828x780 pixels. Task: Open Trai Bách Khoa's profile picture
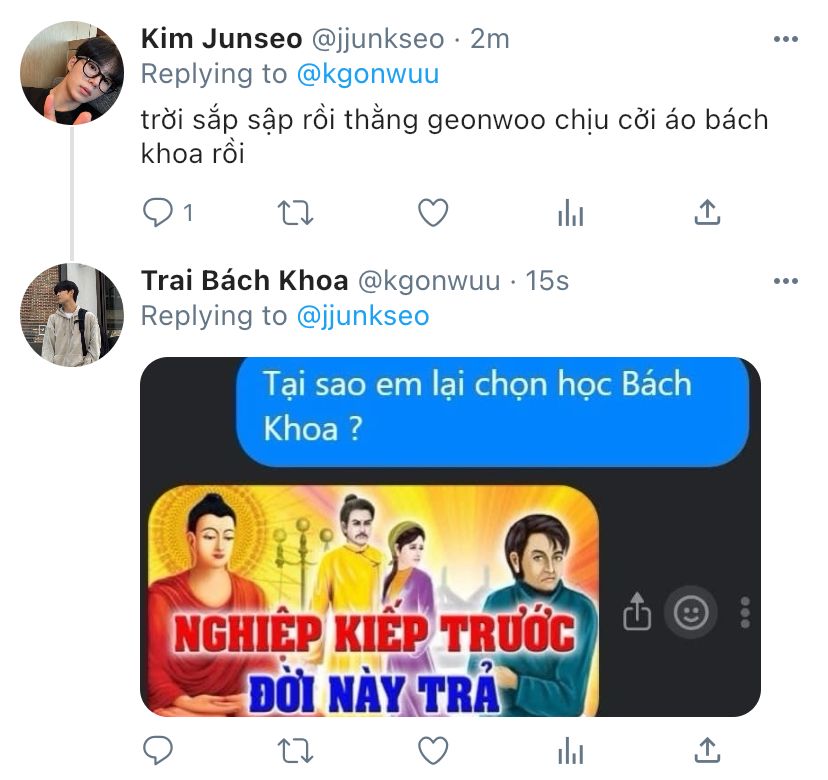(71, 314)
